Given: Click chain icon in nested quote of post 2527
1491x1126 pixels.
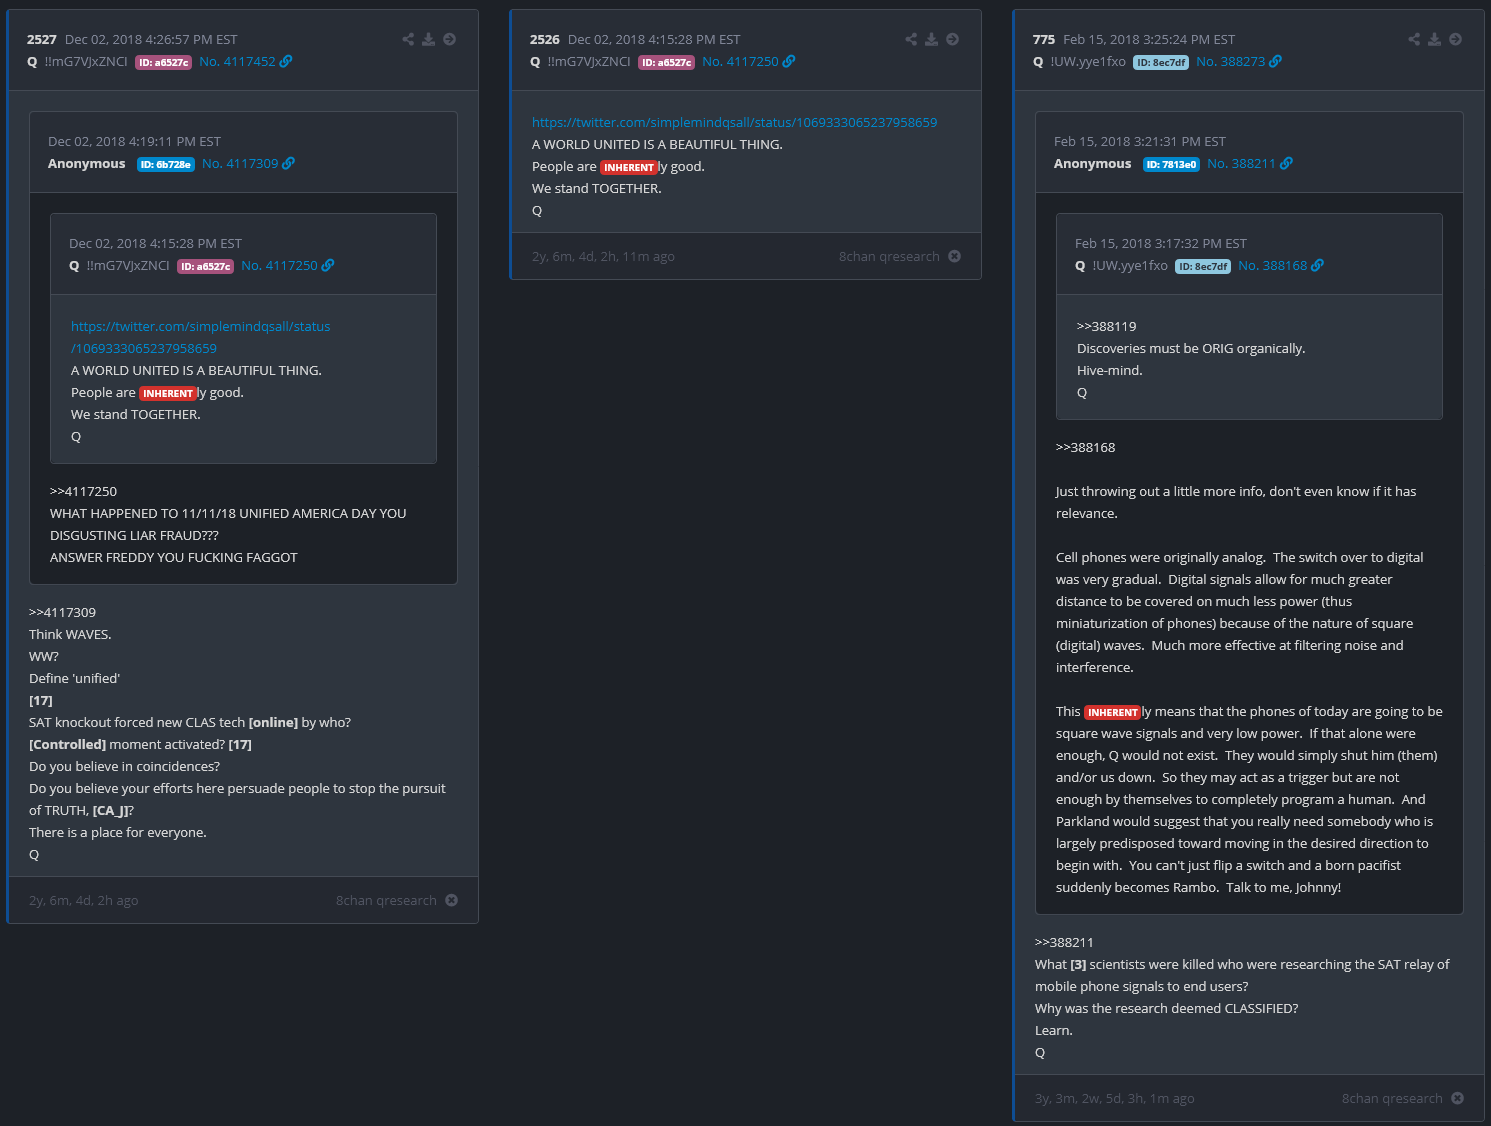Looking at the screenshot, I should point(328,265).
